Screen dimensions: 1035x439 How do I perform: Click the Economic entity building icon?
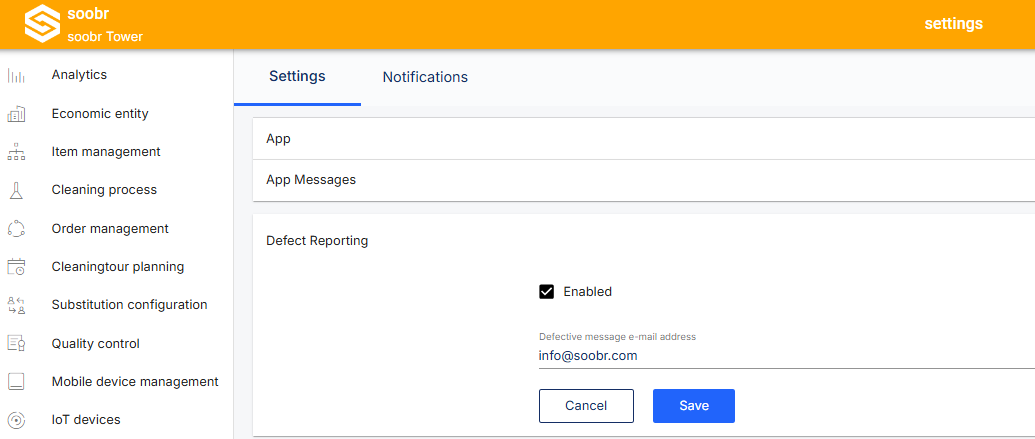[16, 114]
